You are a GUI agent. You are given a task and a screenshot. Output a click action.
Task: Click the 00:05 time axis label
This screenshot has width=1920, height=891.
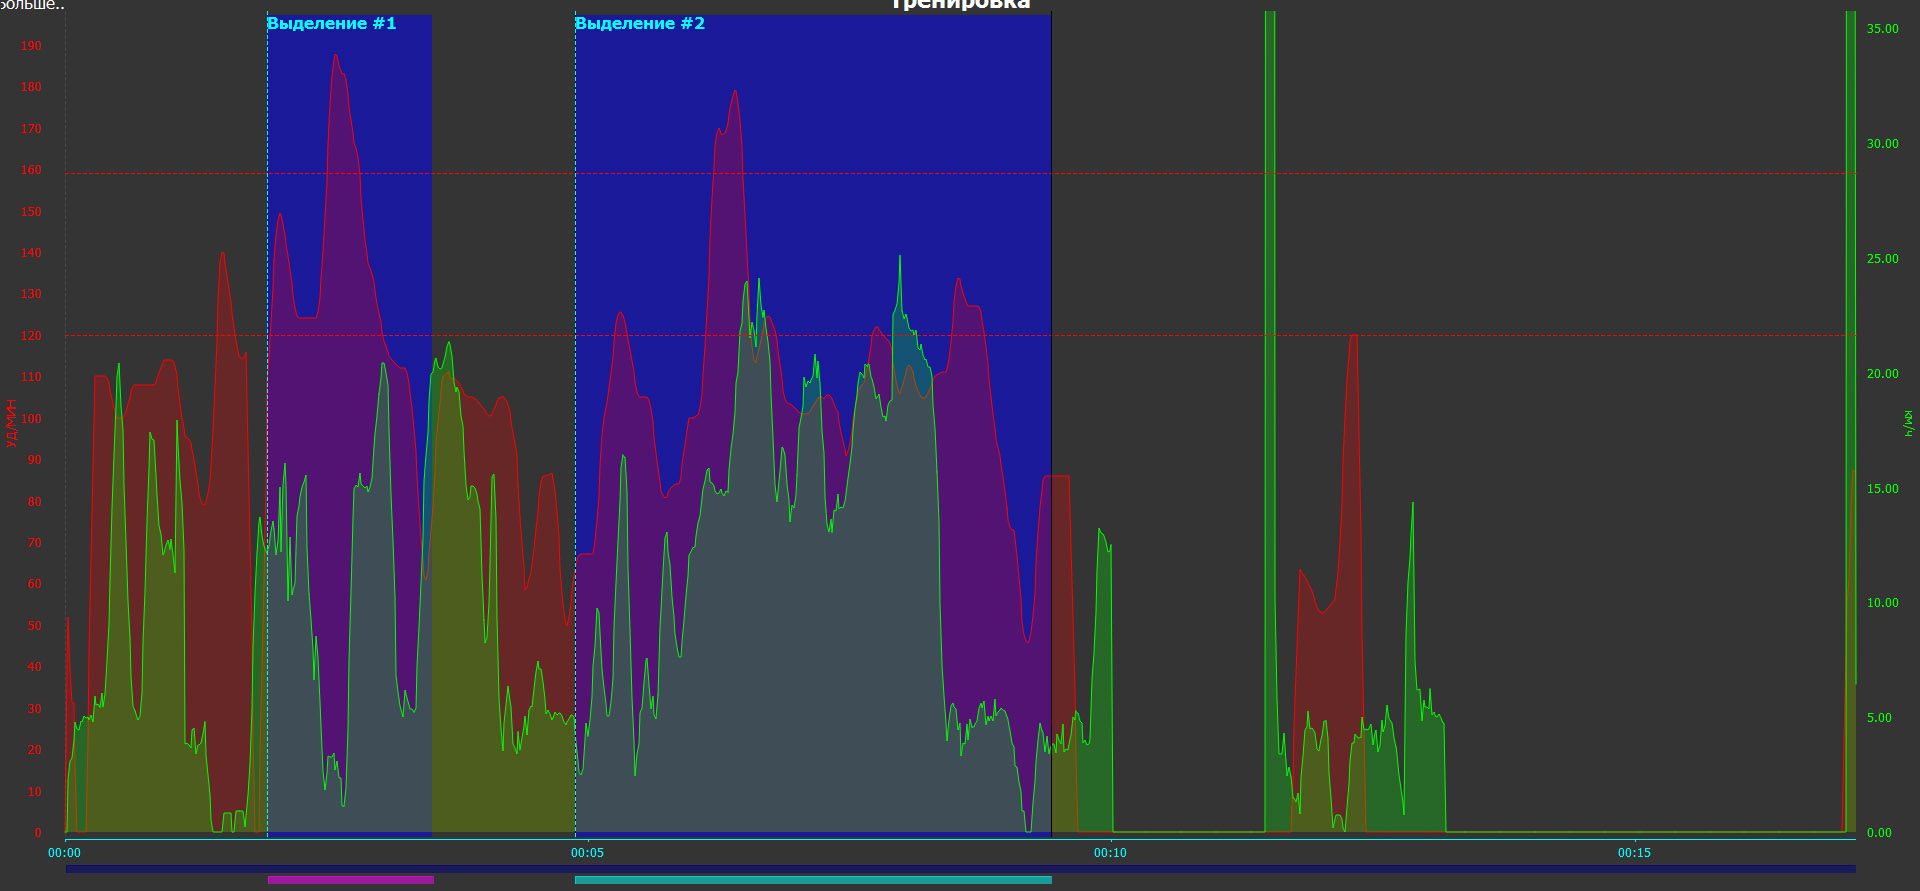pyautogui.click(x=587, y=853)
